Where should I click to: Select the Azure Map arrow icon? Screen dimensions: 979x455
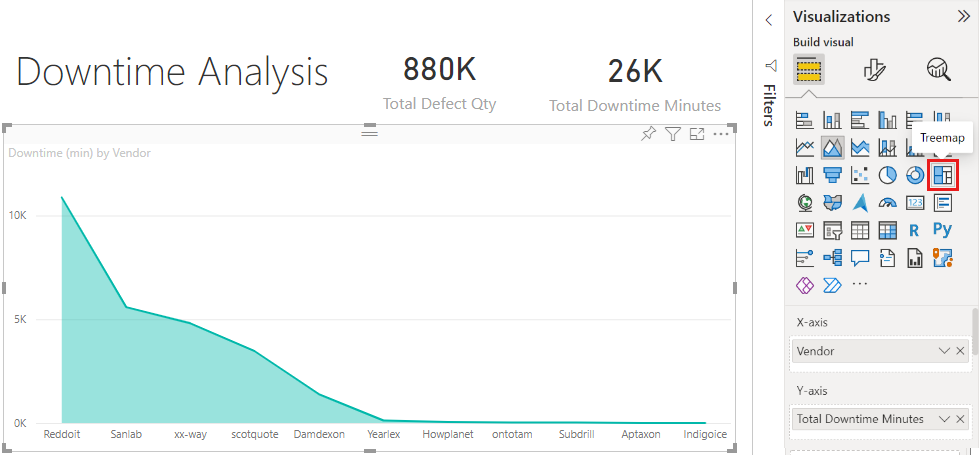point(860,203)
